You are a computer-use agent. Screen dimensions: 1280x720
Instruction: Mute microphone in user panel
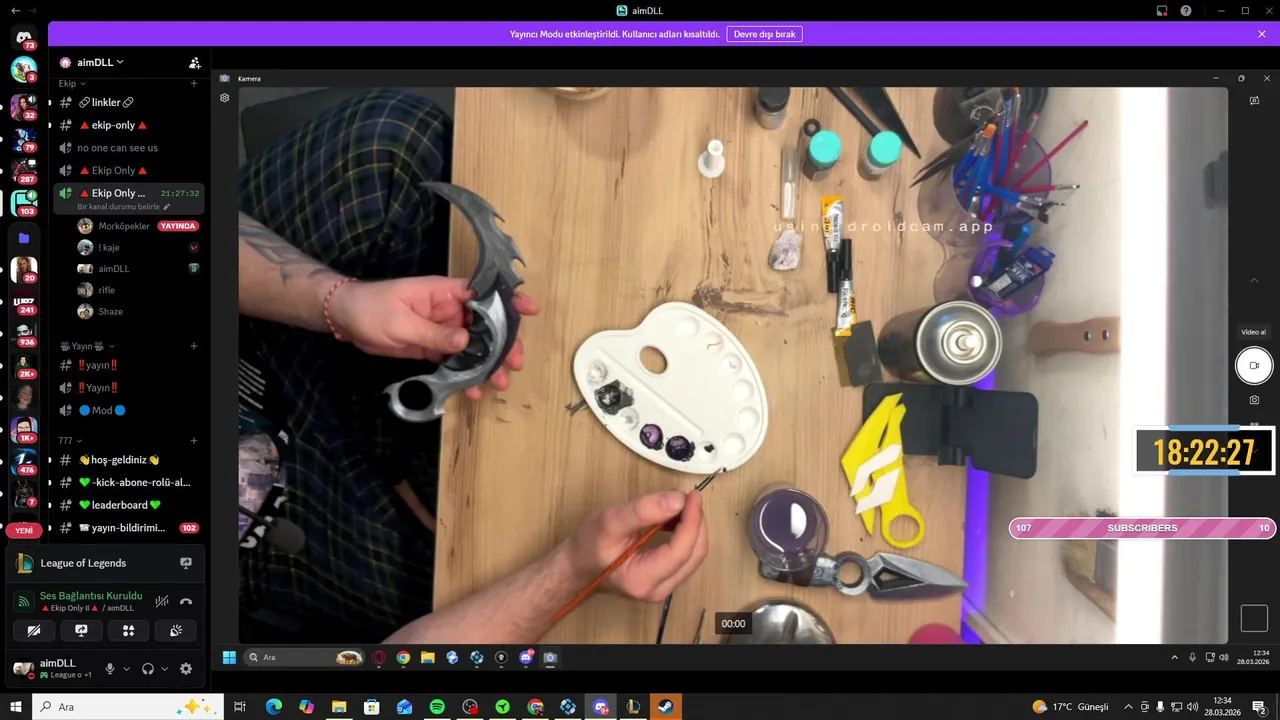[110, 669]
